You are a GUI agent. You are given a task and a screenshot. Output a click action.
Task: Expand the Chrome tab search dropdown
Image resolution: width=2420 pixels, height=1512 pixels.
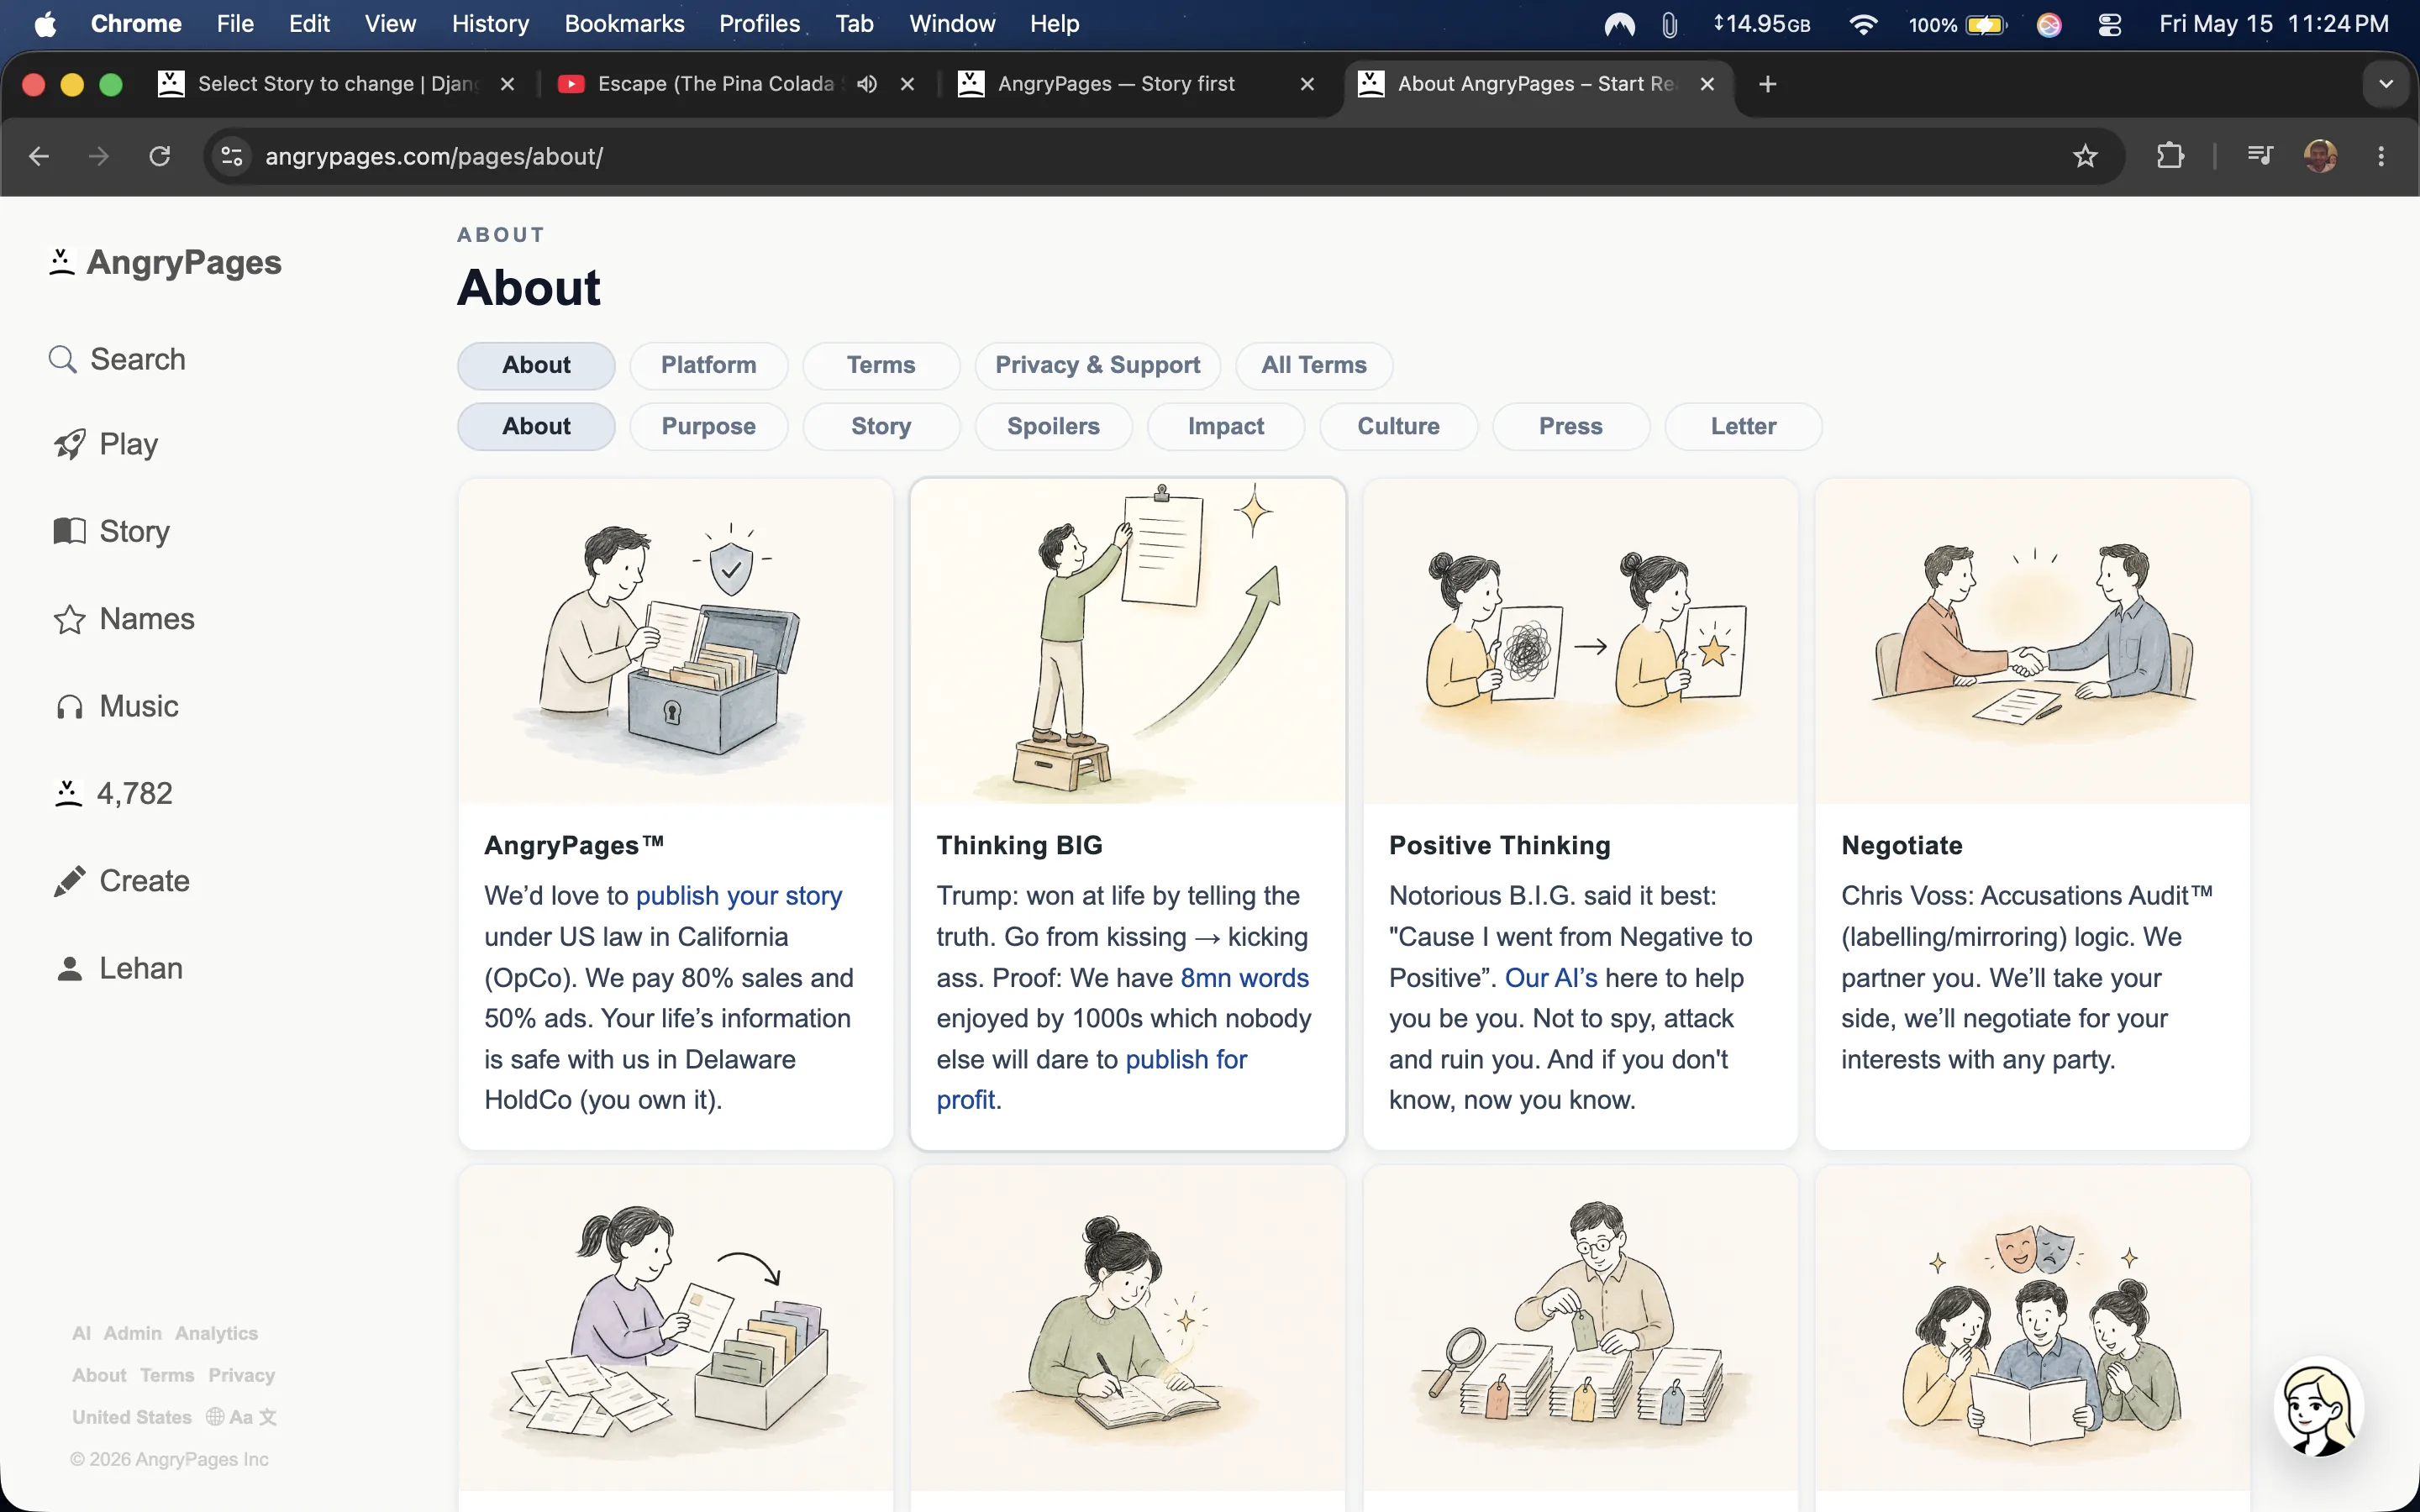[x=2386, y=84]
